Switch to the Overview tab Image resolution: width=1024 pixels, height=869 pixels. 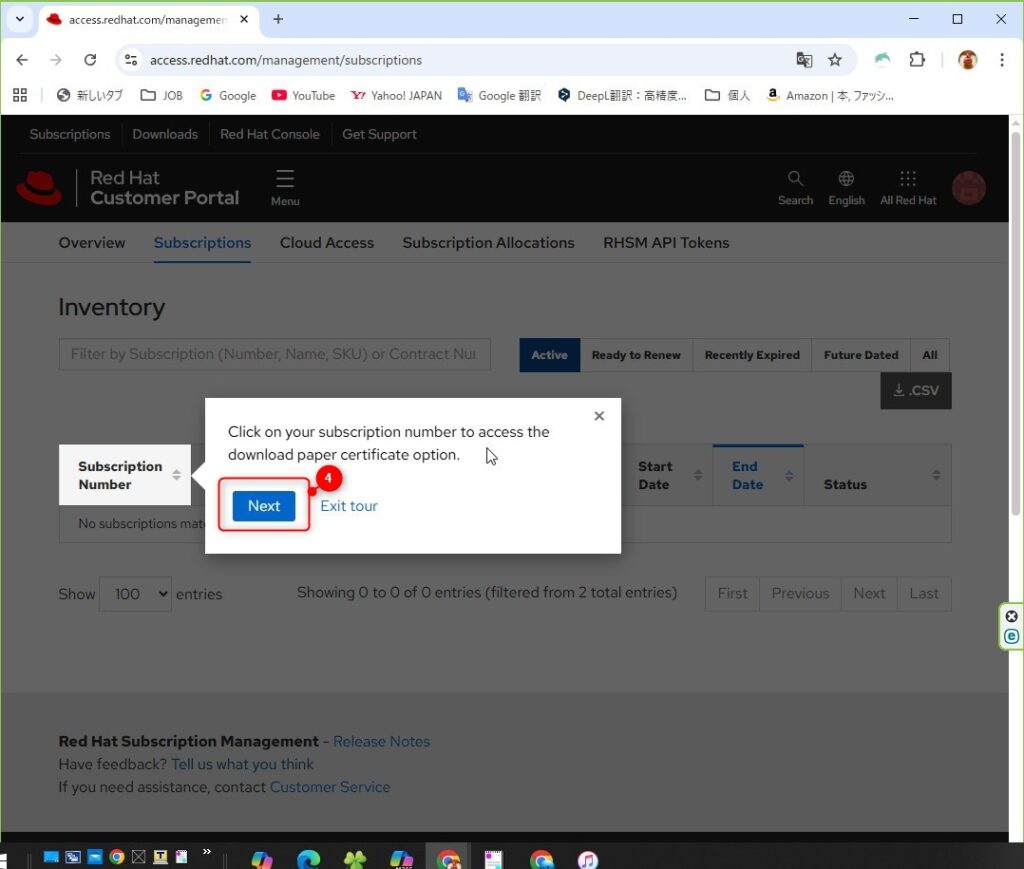click(92, 243)
